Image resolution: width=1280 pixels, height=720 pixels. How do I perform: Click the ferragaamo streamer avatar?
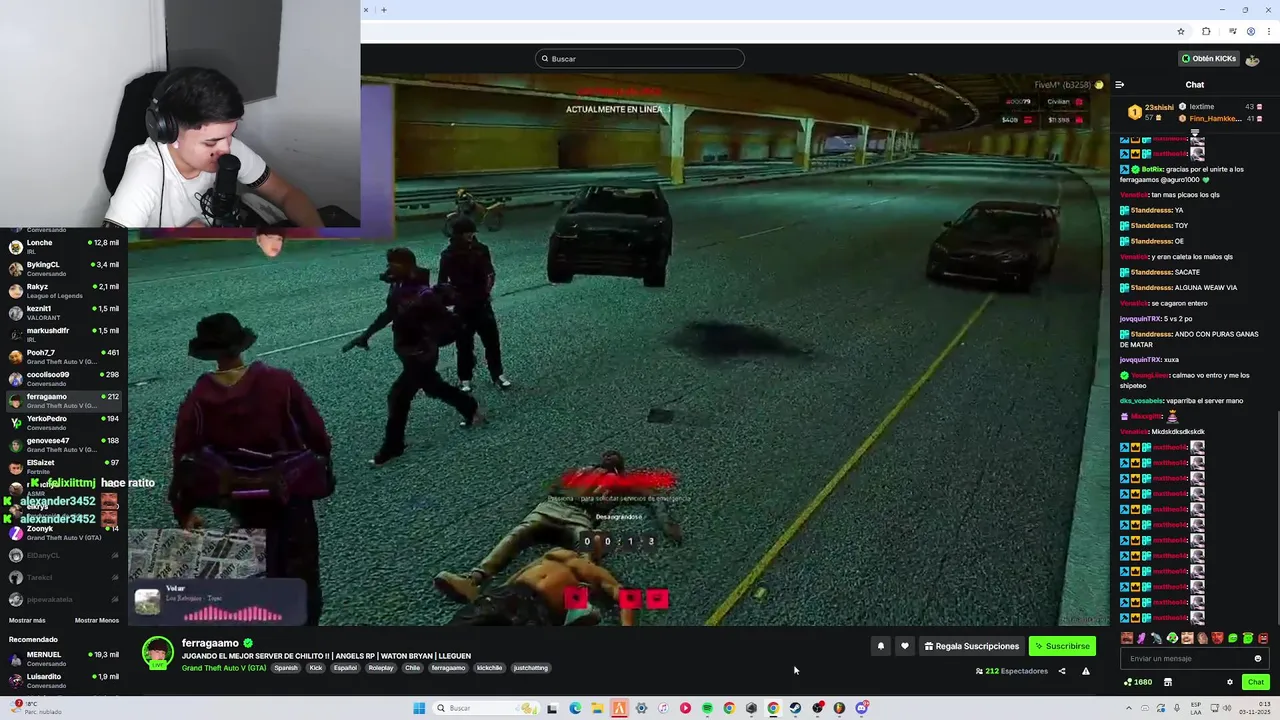(x=158, y=653)
